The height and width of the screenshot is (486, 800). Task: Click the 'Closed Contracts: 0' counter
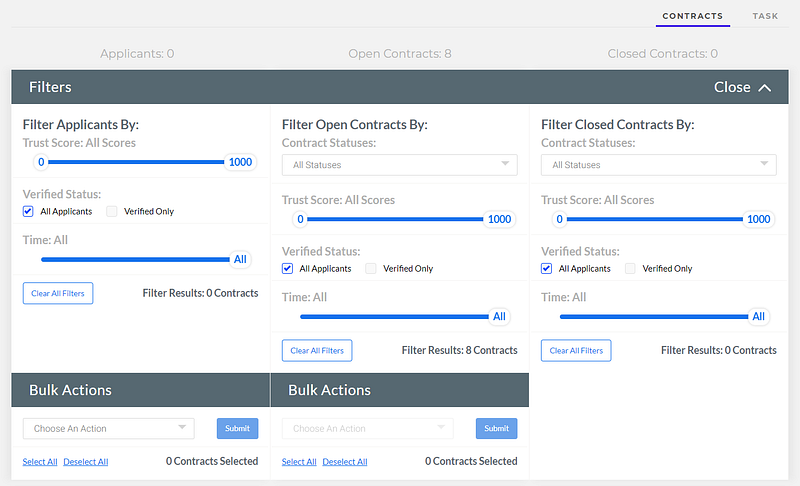point(662,54)
